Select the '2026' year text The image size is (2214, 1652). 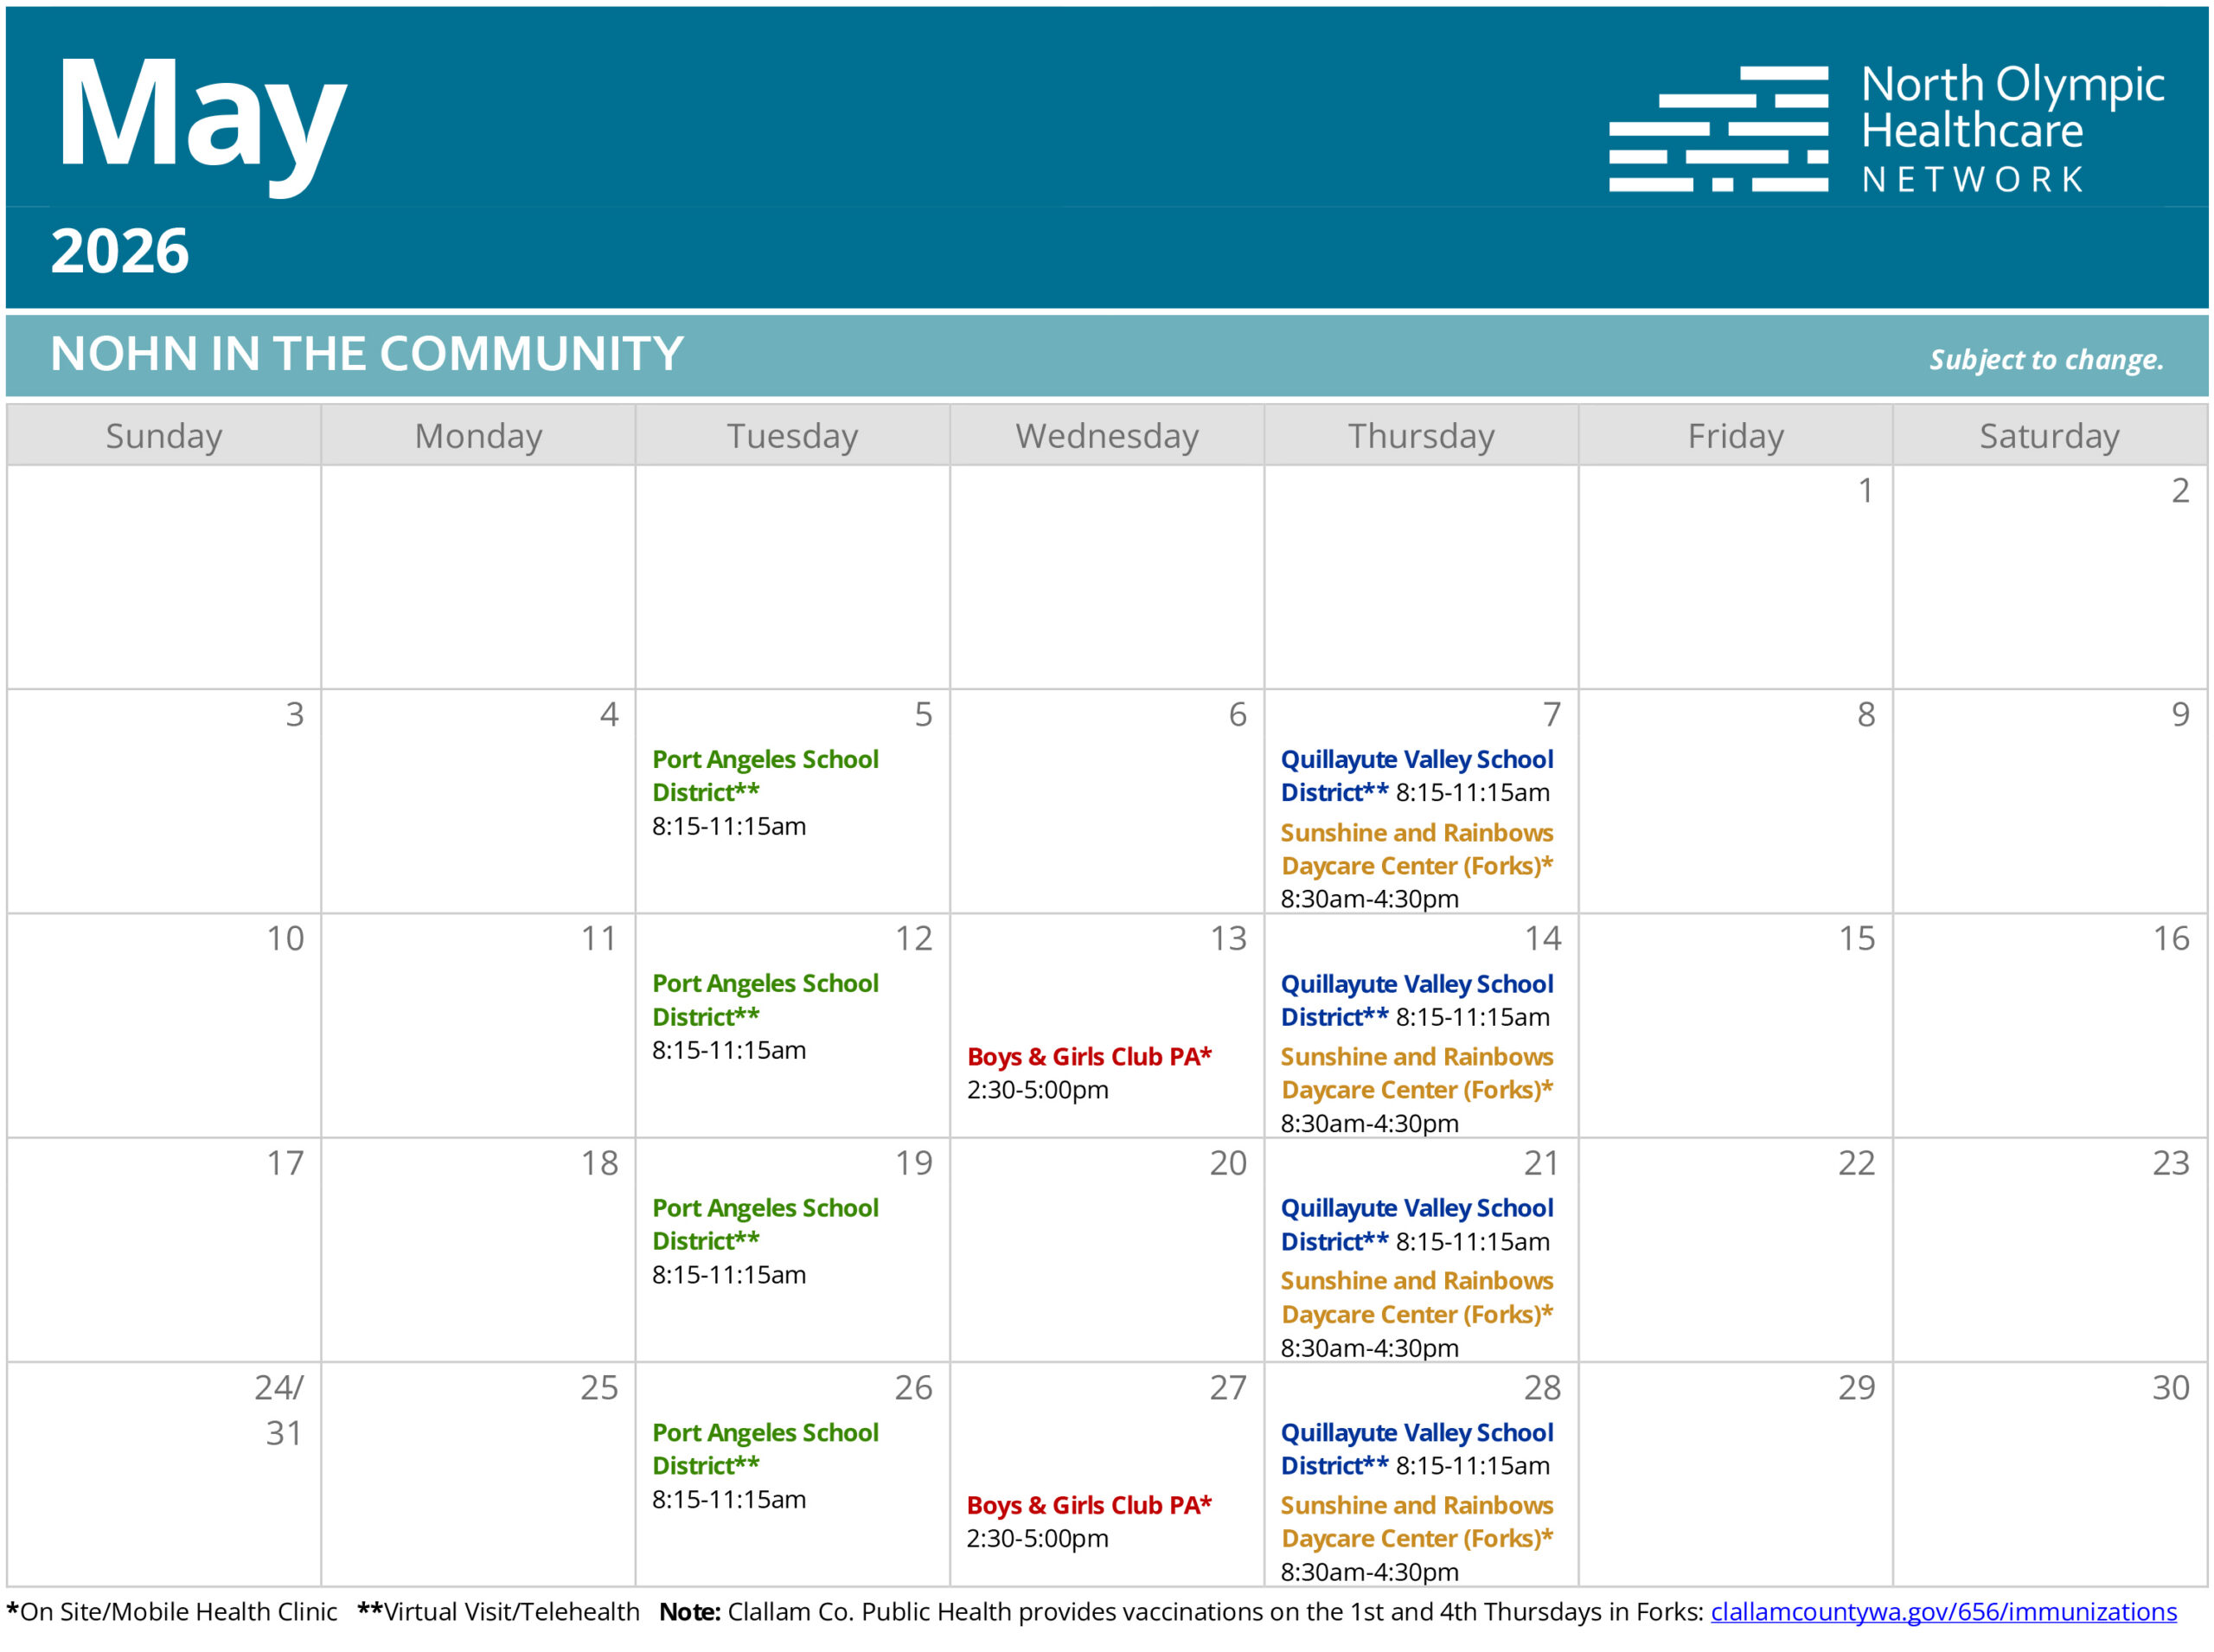click(120, 250)
